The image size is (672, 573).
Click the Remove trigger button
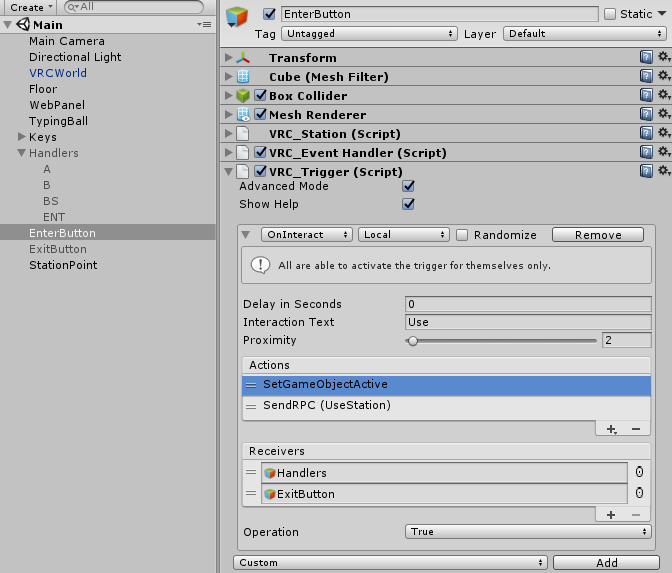[598, 235]
